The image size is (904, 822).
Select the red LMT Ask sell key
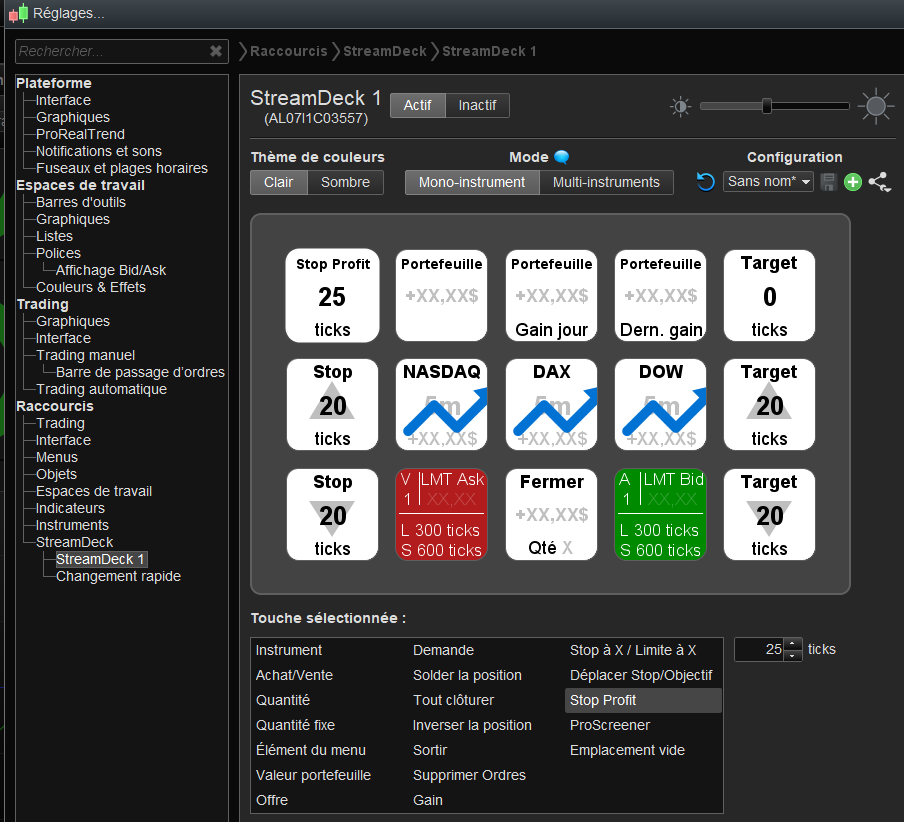[x=442, y=514]
